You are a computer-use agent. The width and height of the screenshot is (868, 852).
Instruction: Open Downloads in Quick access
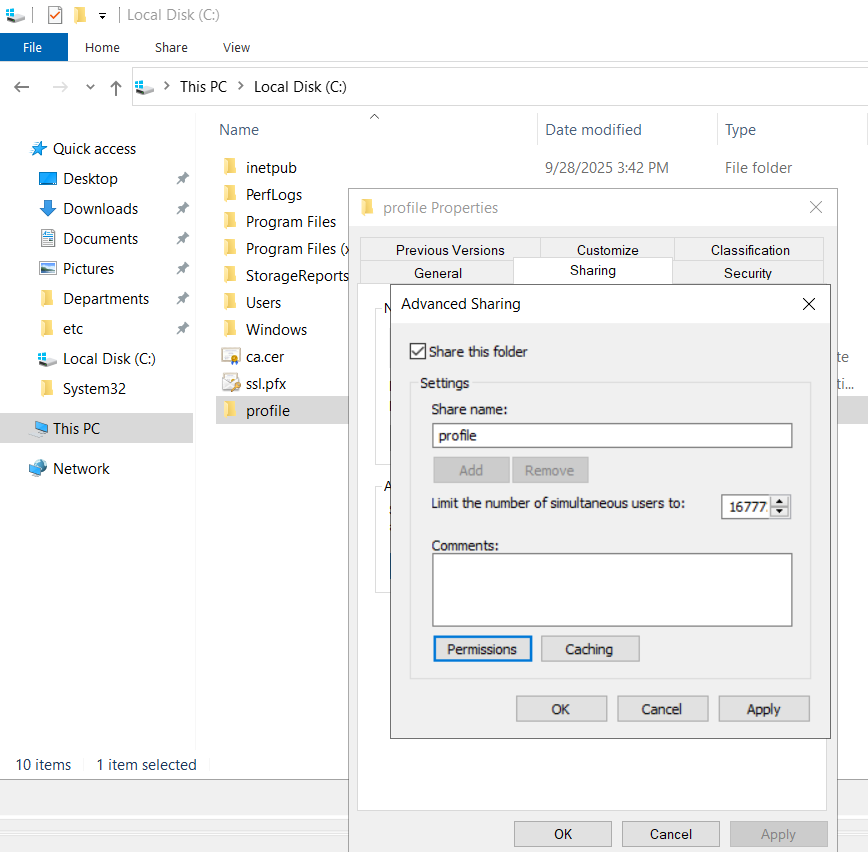[x=100, y=209]
